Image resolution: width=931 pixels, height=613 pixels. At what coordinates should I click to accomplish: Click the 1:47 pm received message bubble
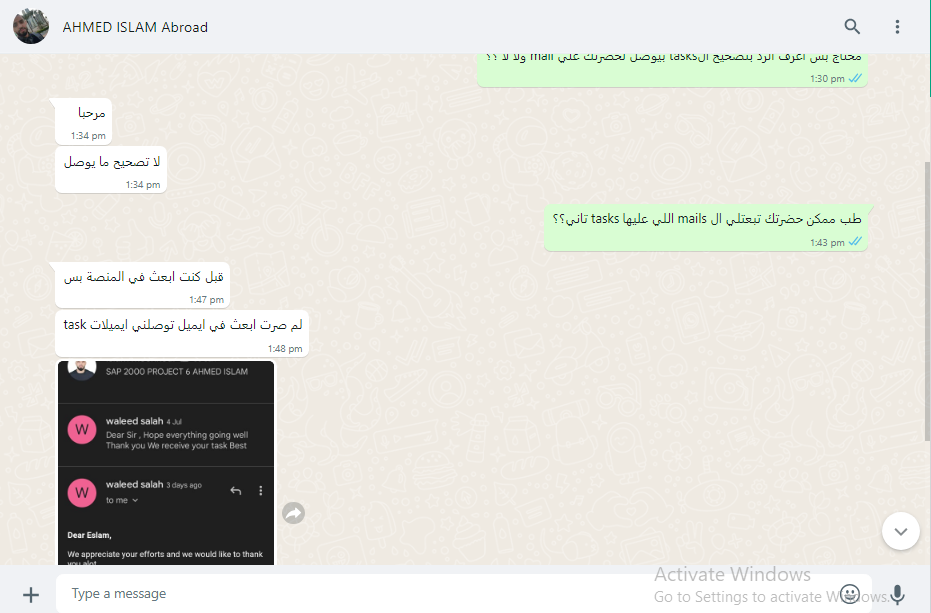(142, 285)
